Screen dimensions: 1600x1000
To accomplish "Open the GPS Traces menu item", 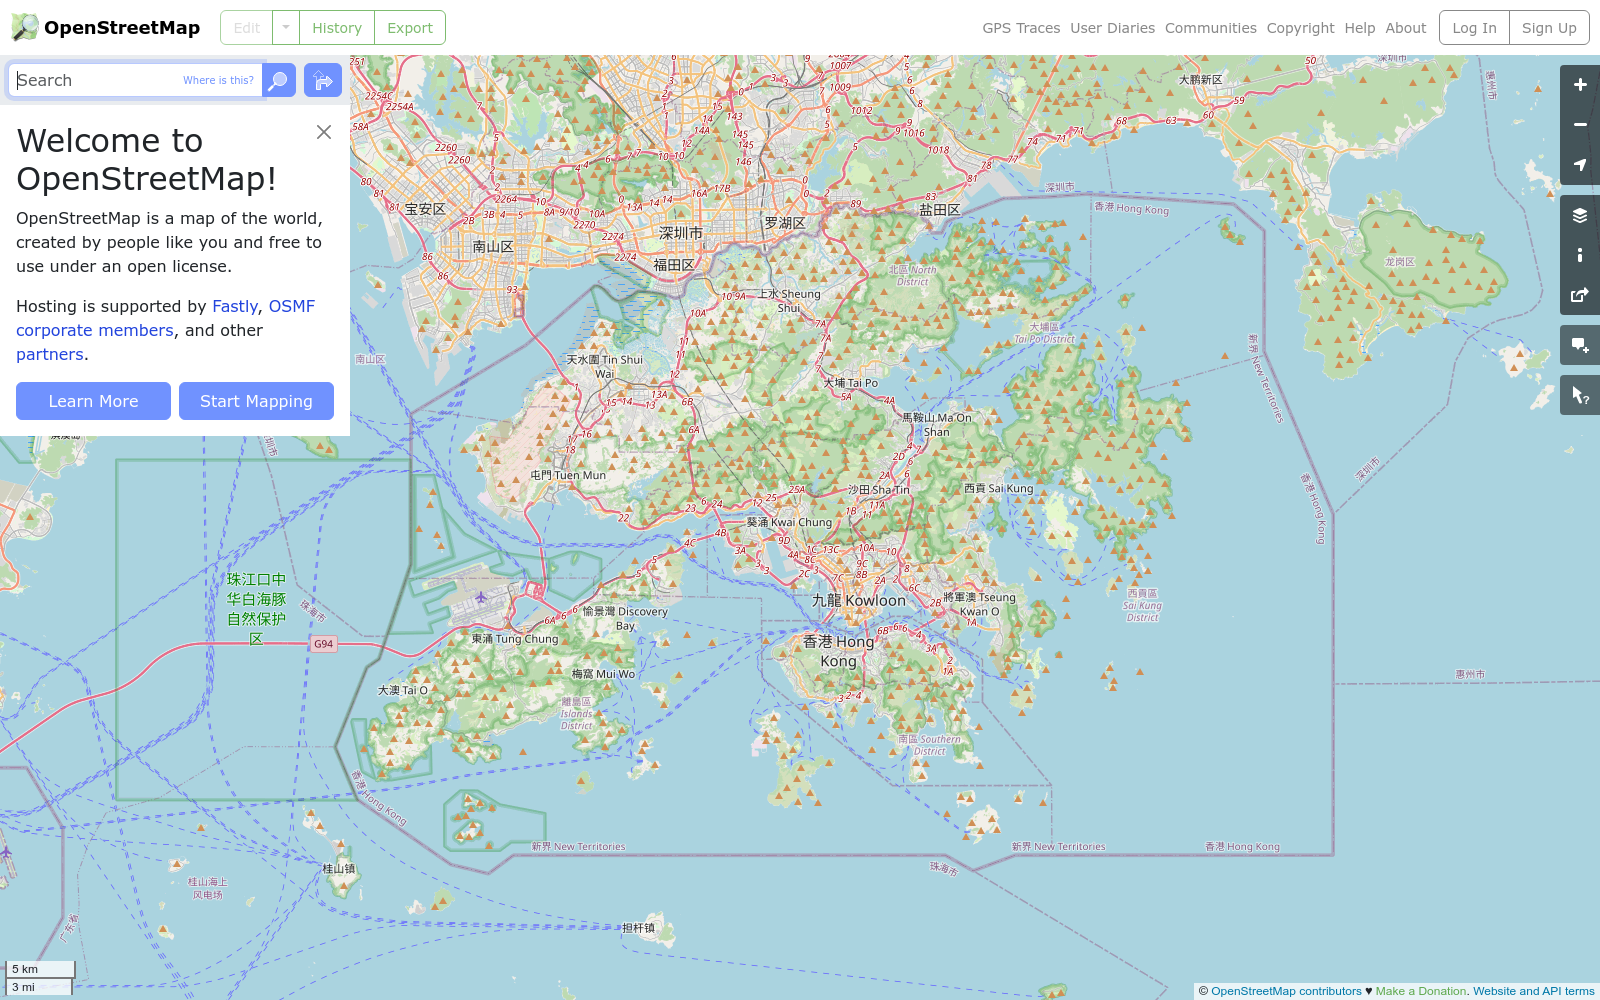I will tap(1022, 27).
